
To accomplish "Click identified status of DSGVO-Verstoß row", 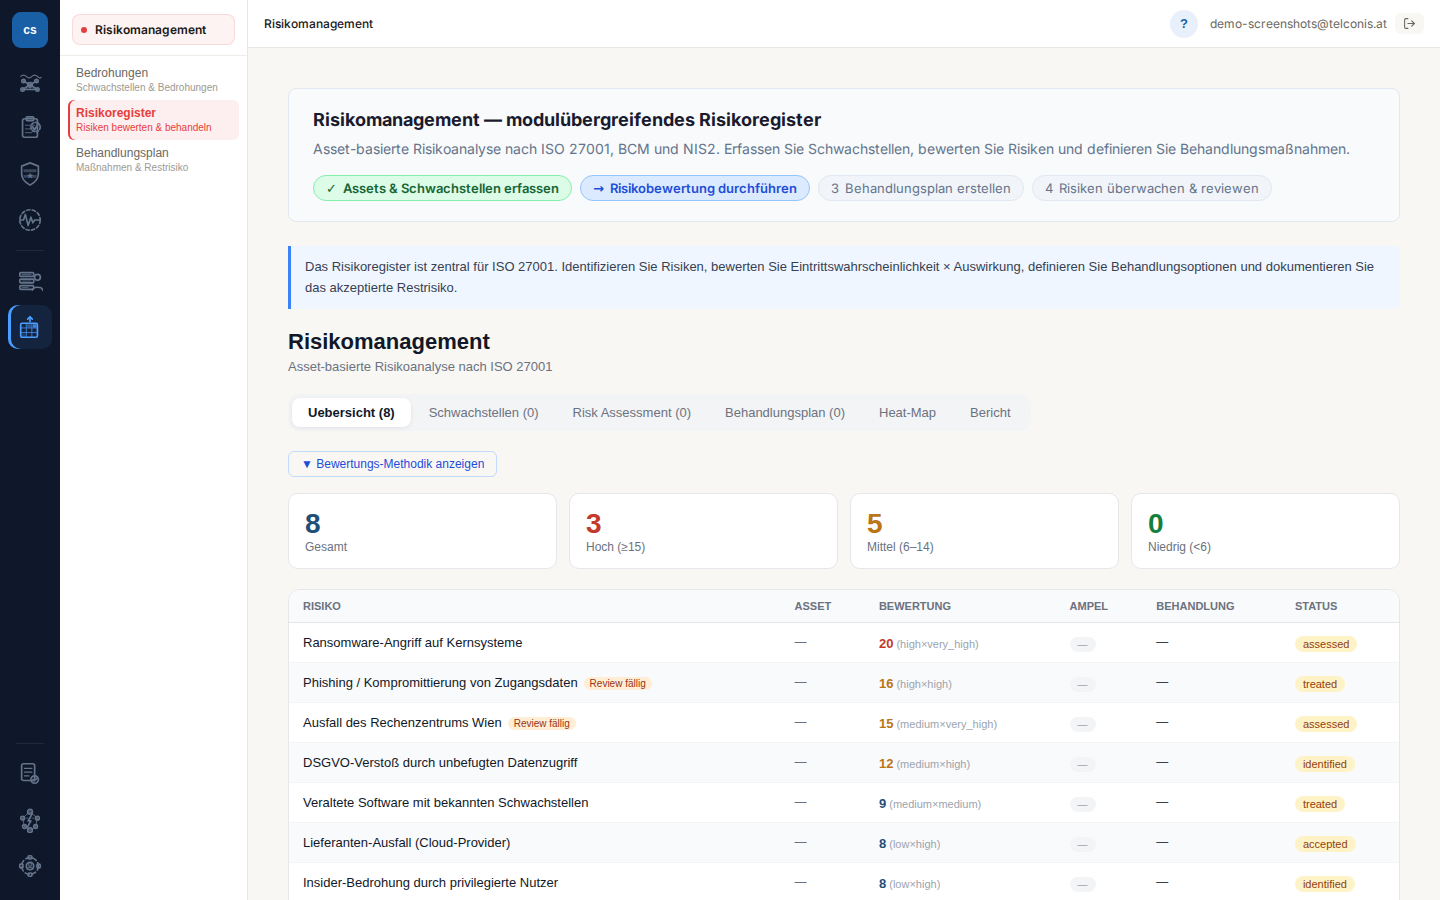I will point(1325,764).
